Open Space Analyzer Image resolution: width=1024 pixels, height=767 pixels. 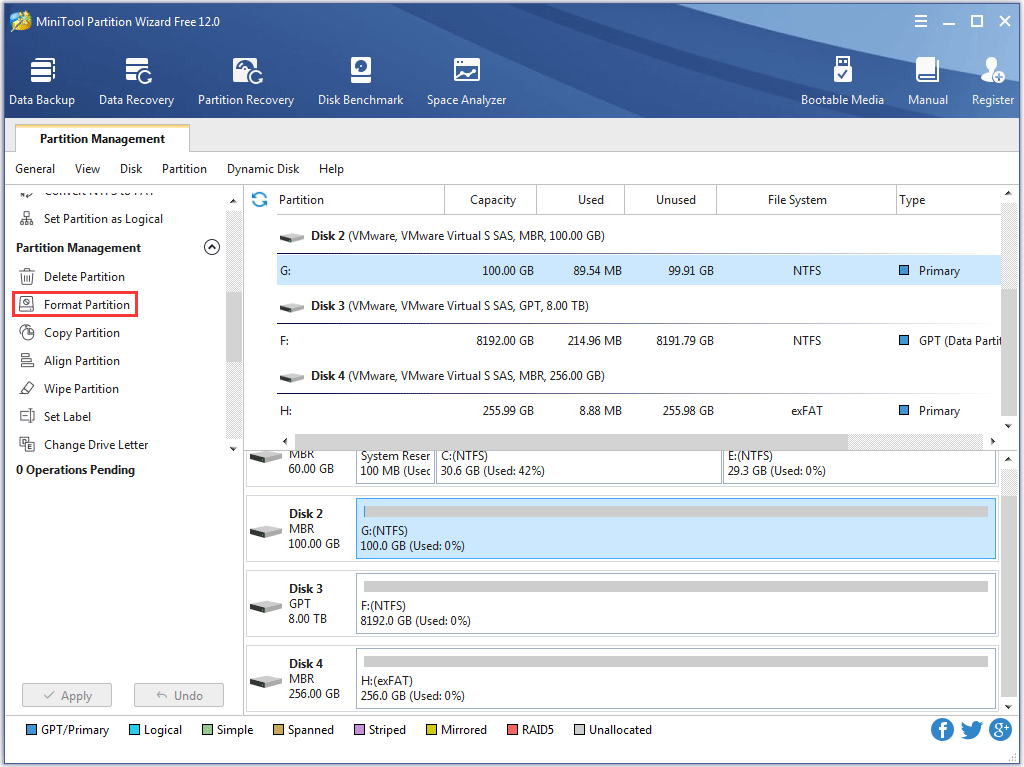pos(466,81)
